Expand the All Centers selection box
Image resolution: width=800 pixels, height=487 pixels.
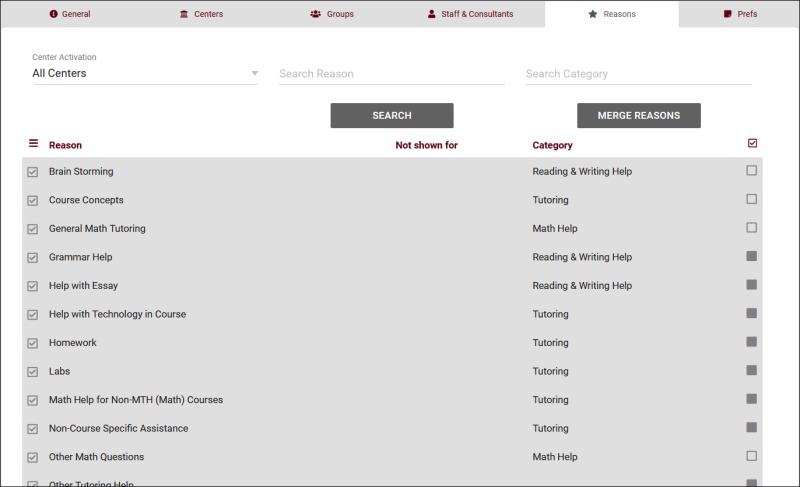click(140, 73)
